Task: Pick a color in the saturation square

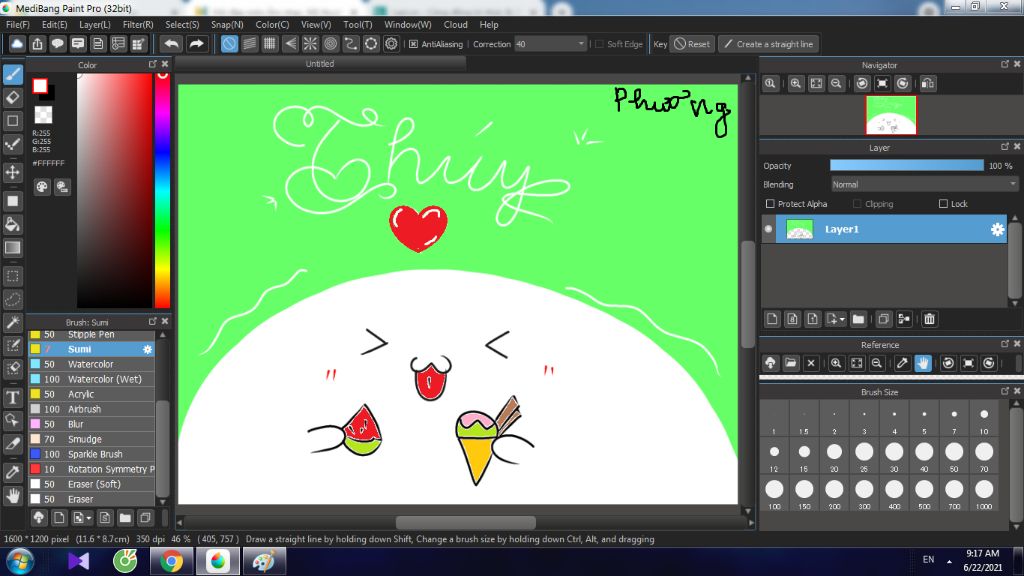Action: tap(114, 189)
